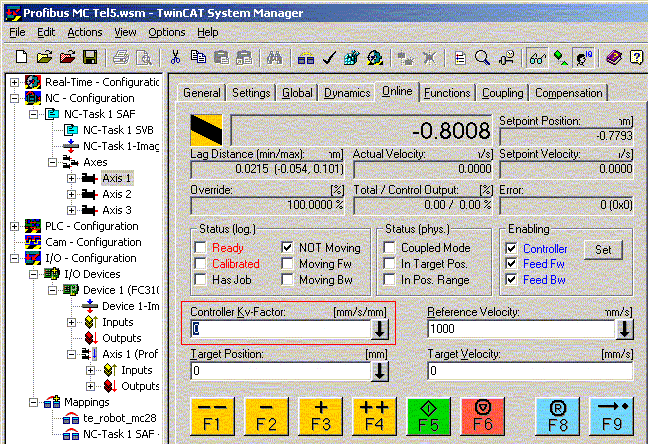The image size is (648, 444).
Task: Click the Find binoculars icon
Action: 274,57
